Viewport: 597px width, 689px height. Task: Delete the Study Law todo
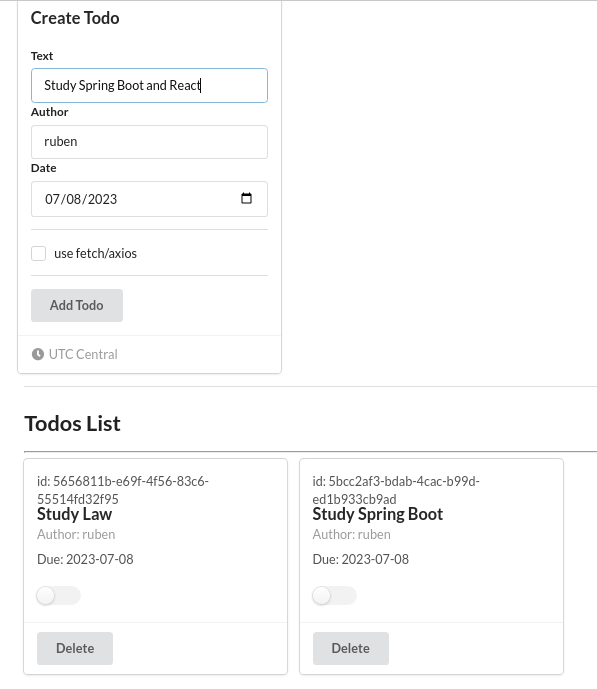(x=75, y=649)
